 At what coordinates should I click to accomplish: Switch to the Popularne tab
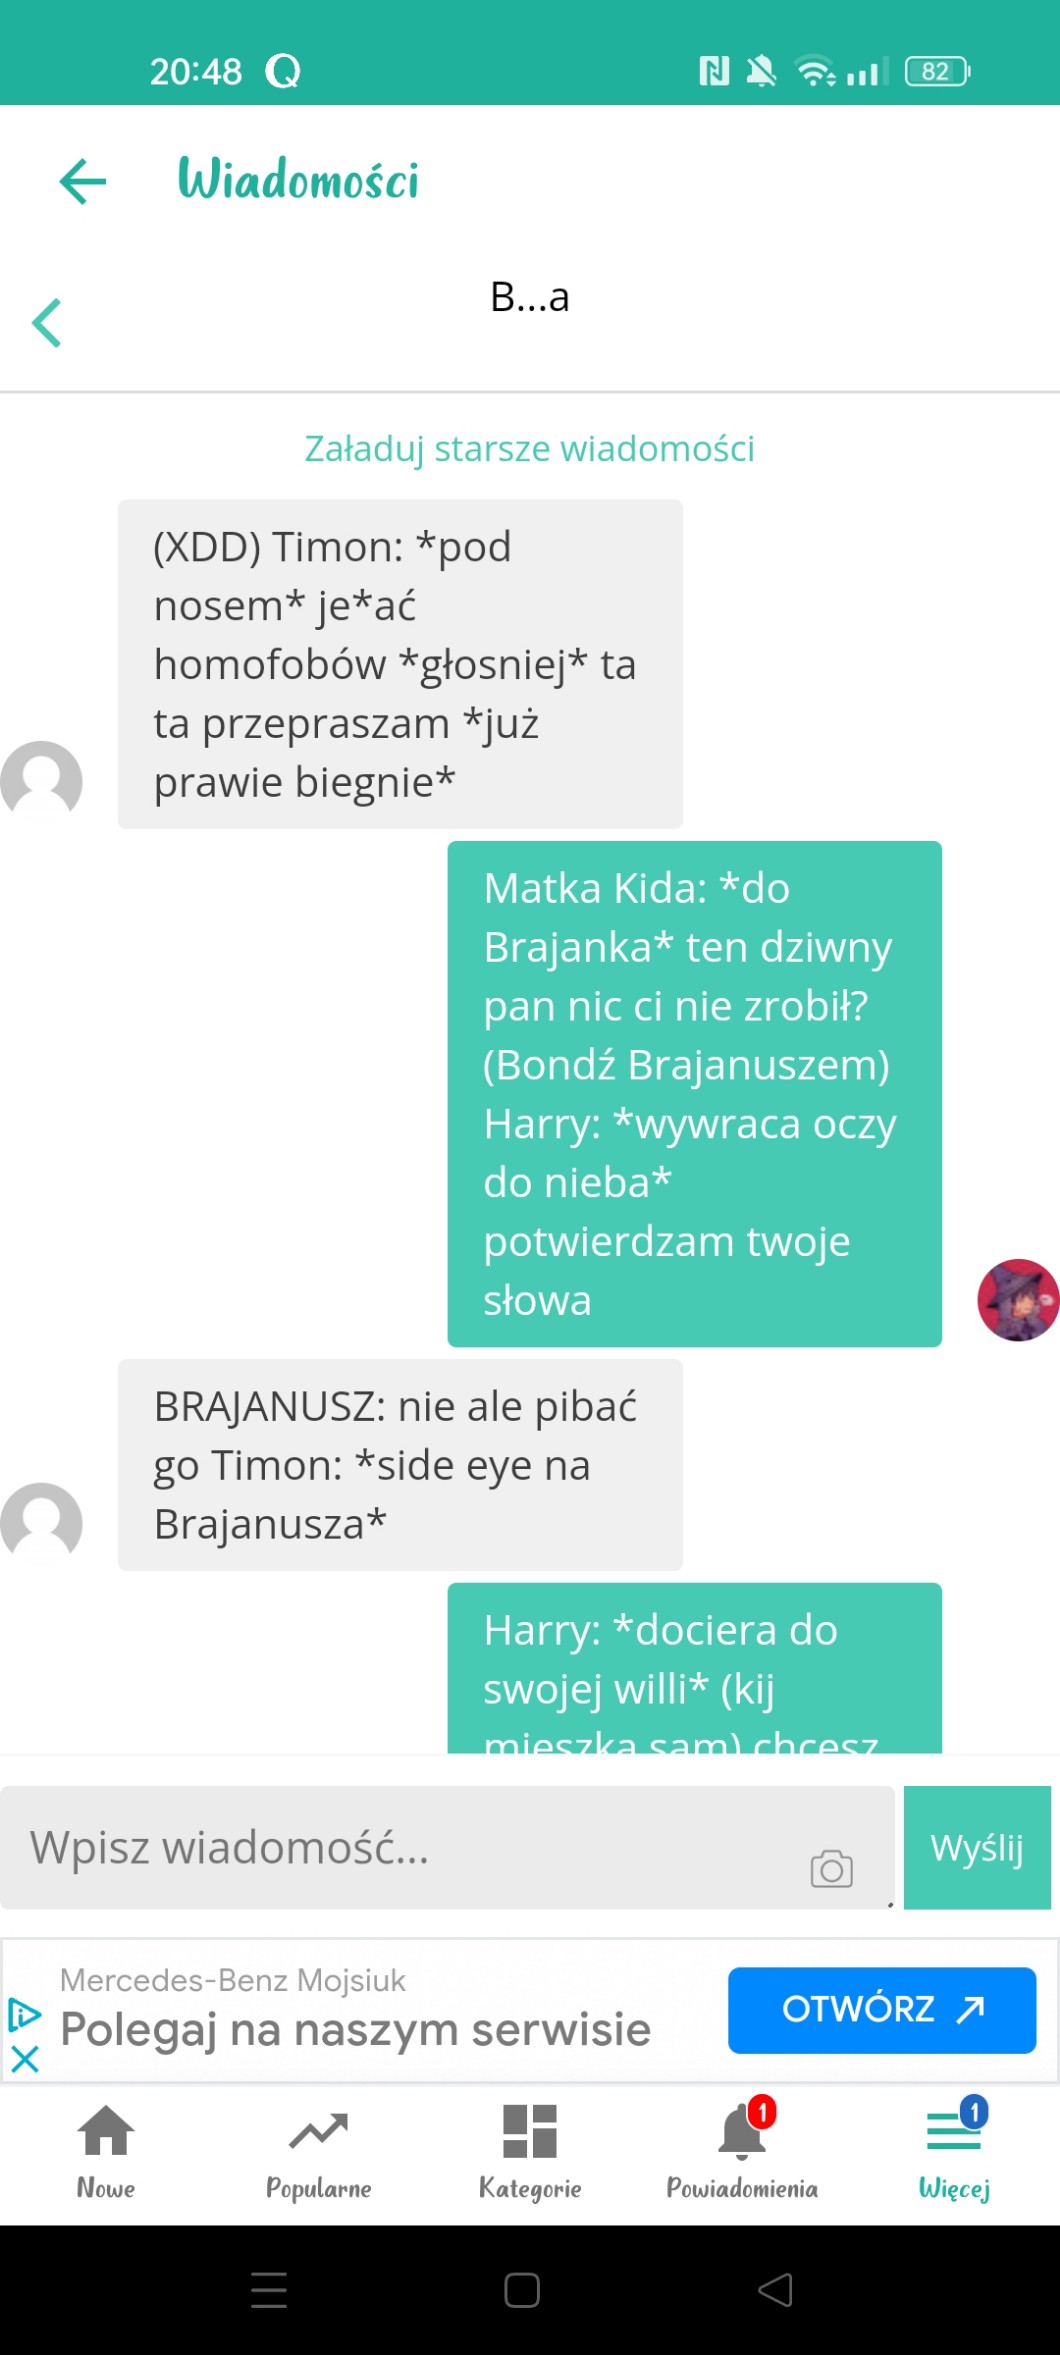[318, 2151]
